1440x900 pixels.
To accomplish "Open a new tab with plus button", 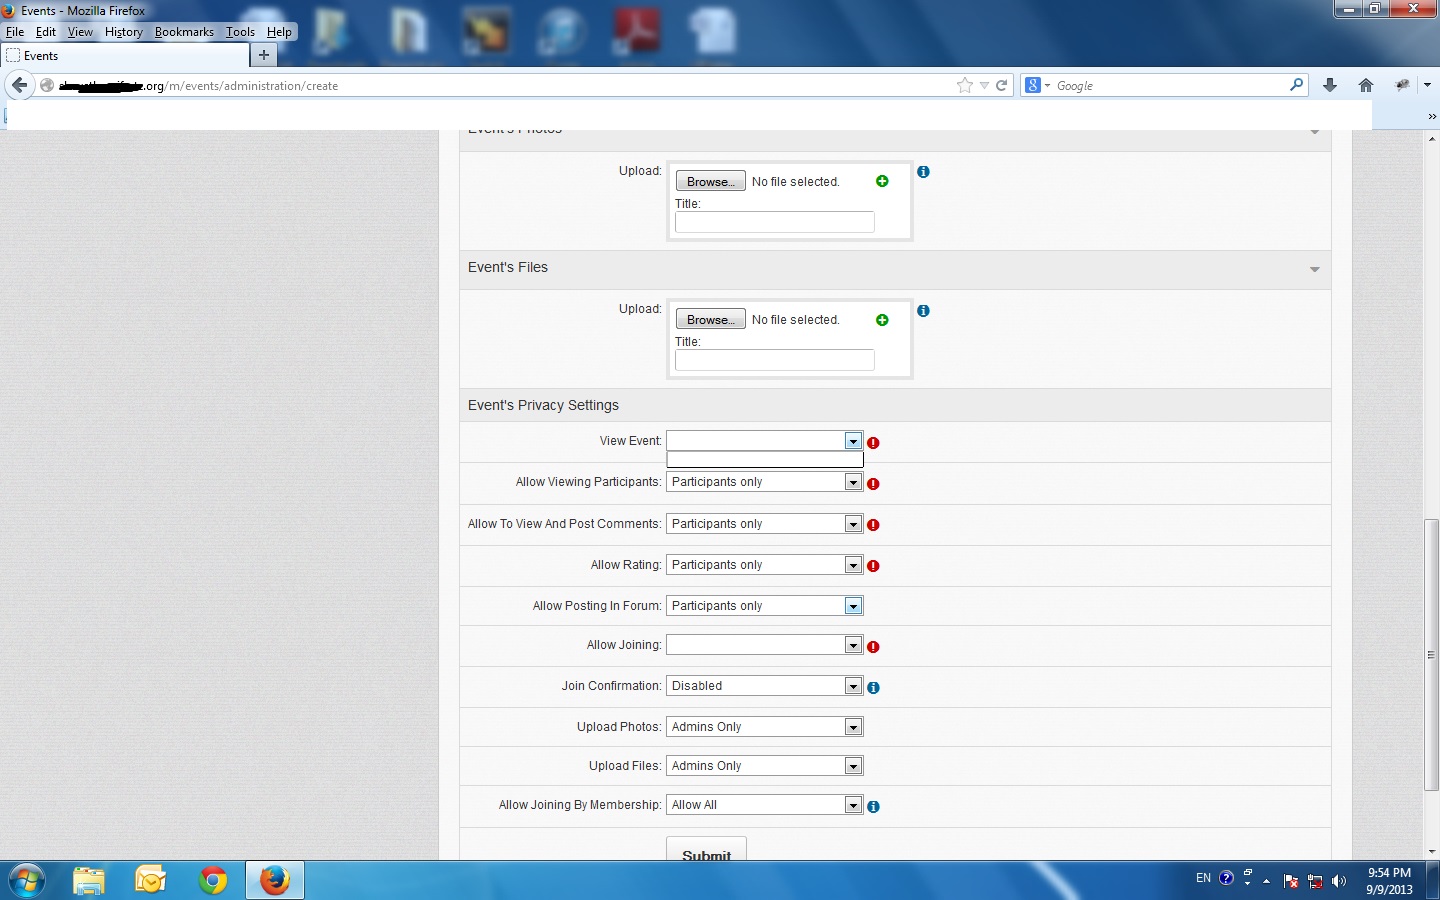I will coord(264,56).
